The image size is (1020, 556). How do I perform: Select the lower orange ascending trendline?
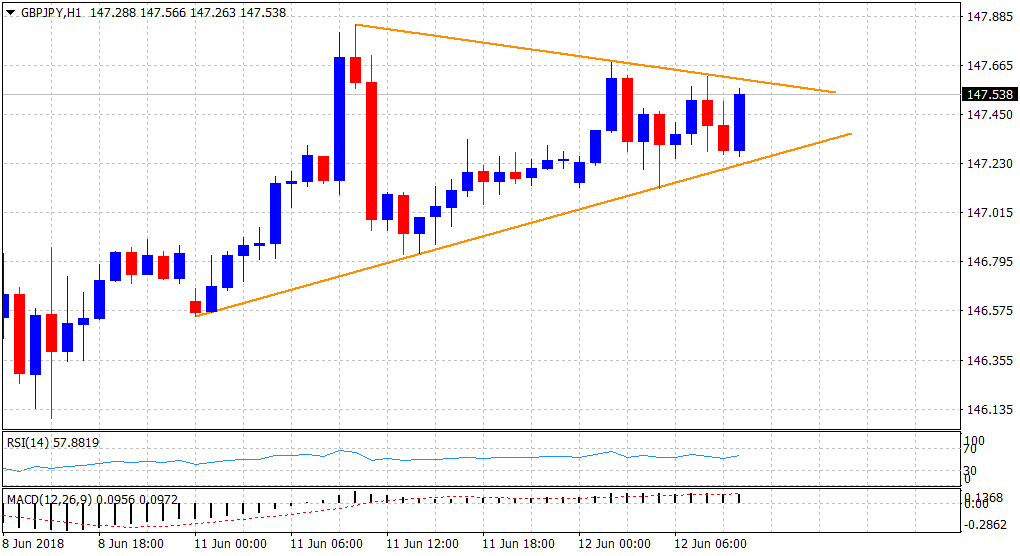523,225
